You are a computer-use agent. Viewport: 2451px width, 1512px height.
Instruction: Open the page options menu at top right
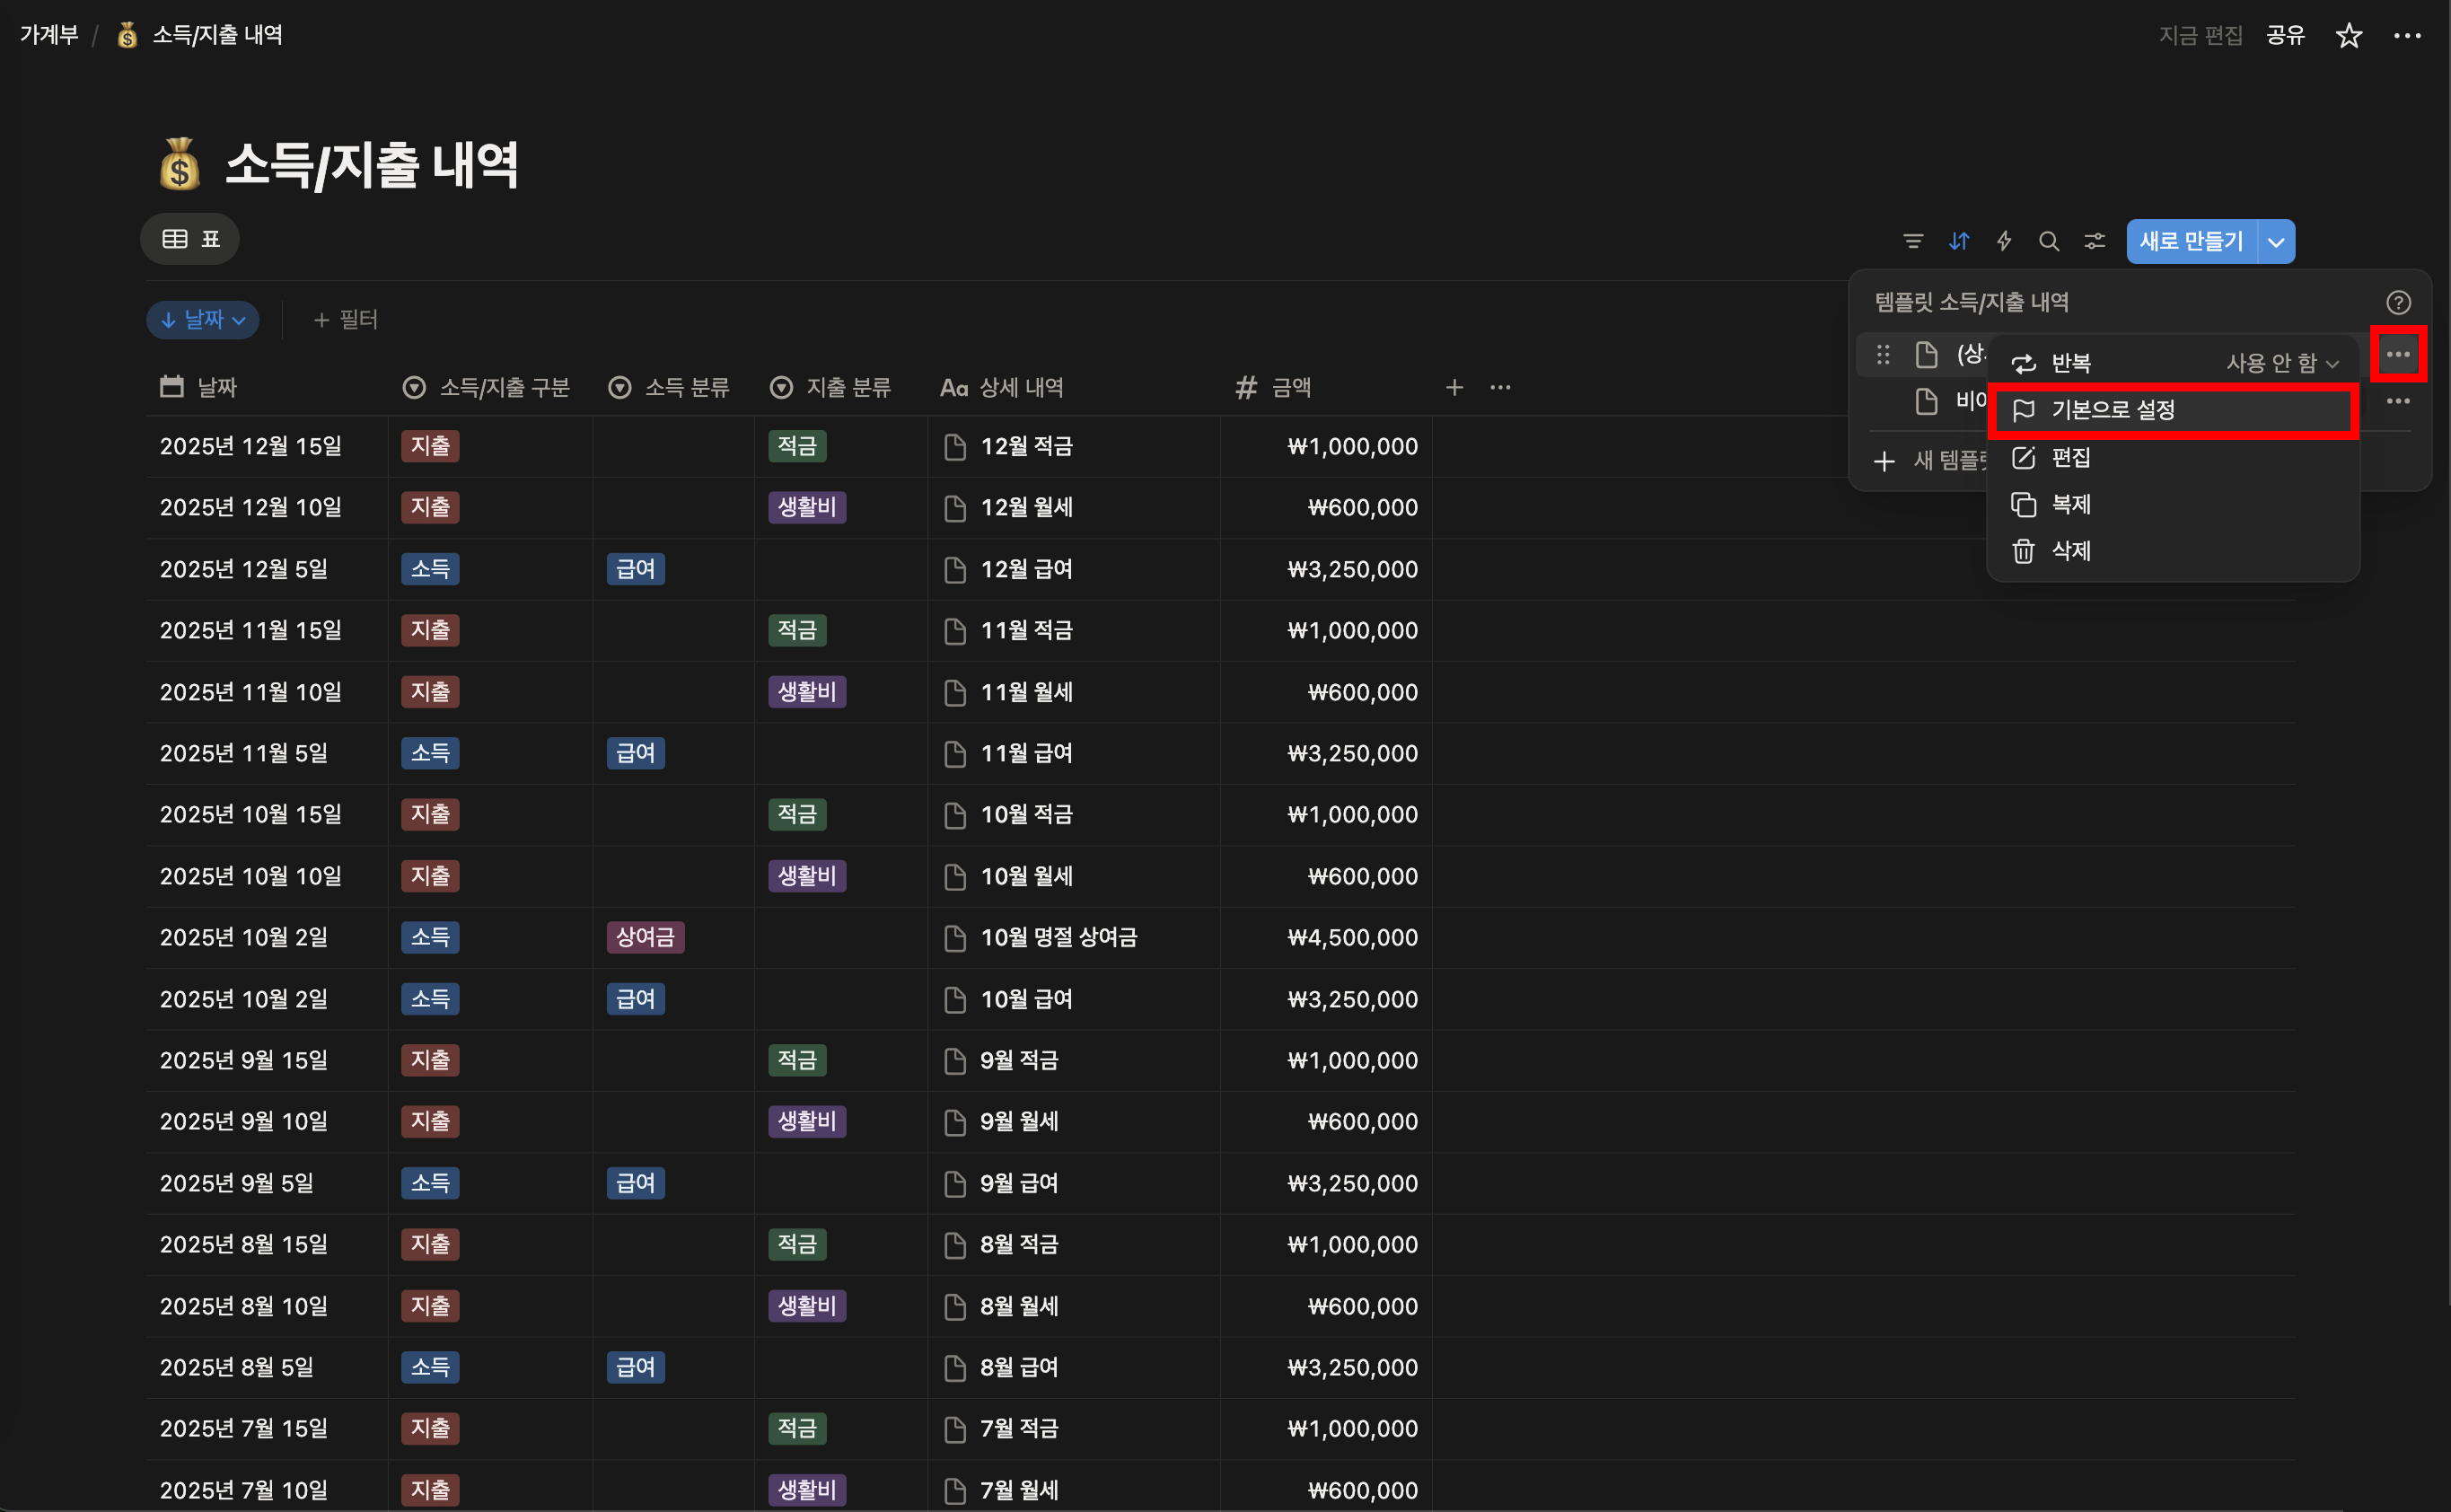(2406, 36)
